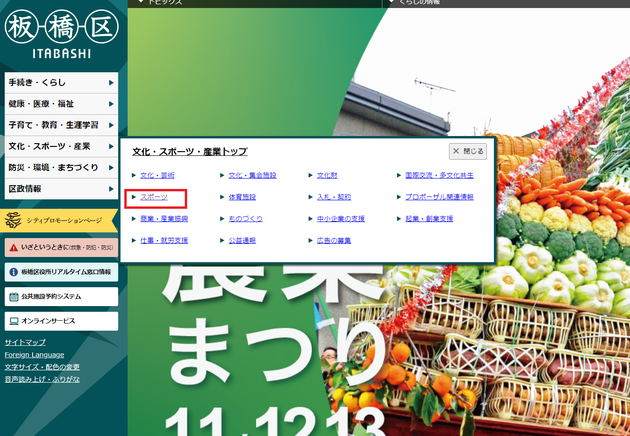Open the 国際交流・多文化共生 link
630x436 pixels.
coord(439,175)
